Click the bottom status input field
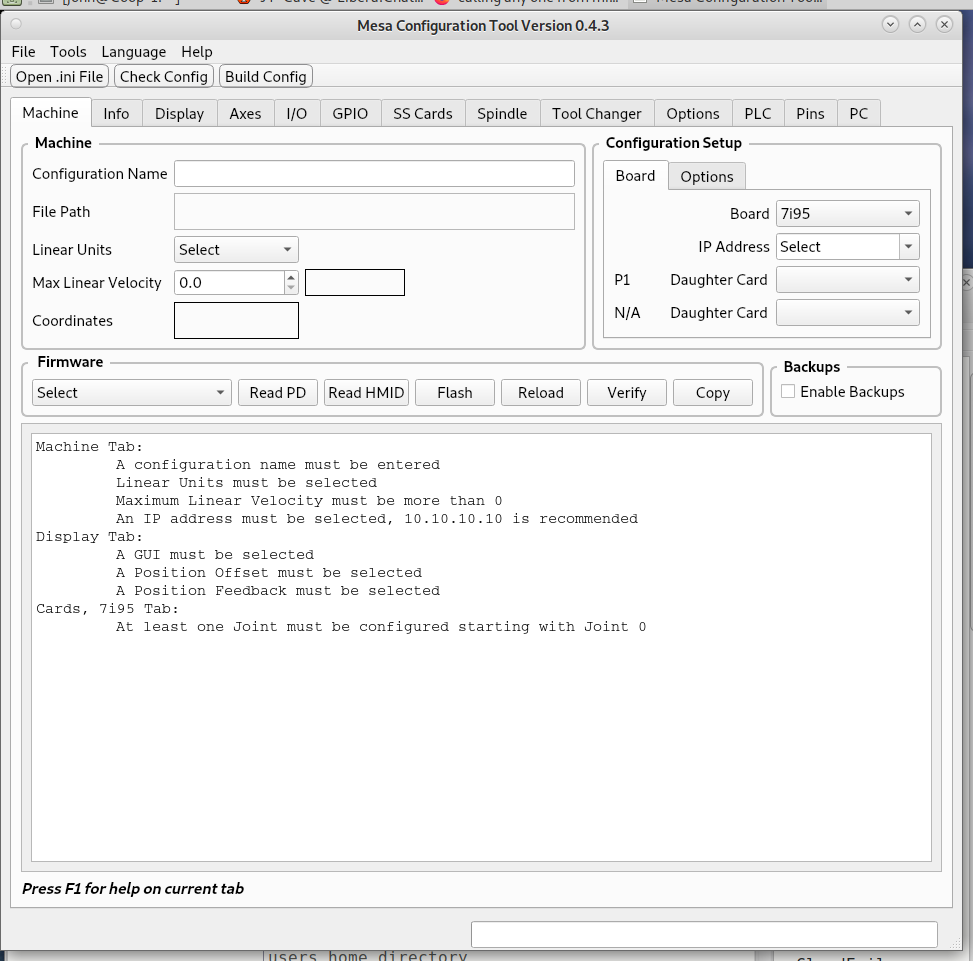 (704, 934)
